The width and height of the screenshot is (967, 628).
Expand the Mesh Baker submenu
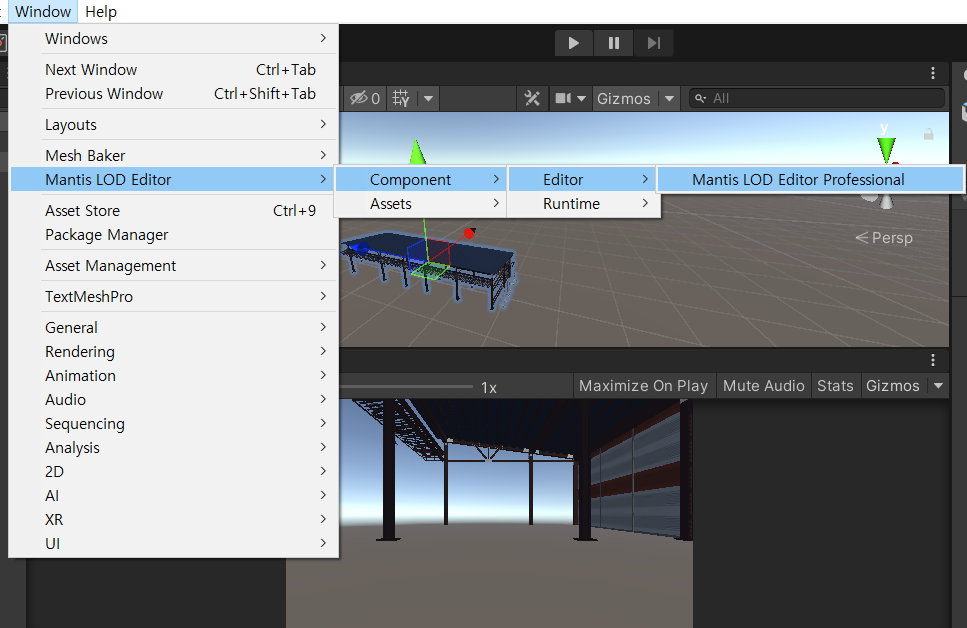coord(173,155)
